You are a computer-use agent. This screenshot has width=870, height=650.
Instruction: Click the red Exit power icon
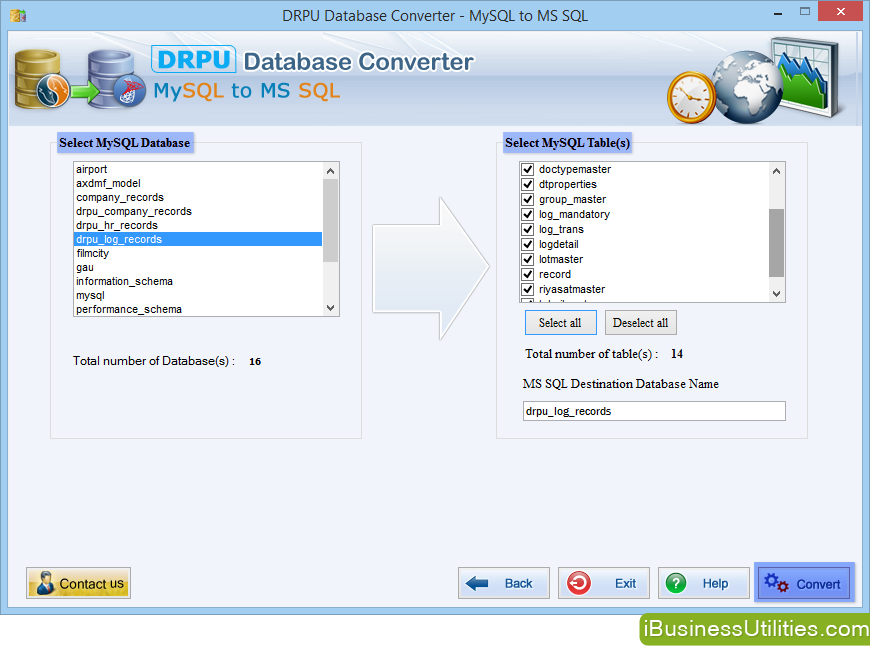[x=579, y=583]
